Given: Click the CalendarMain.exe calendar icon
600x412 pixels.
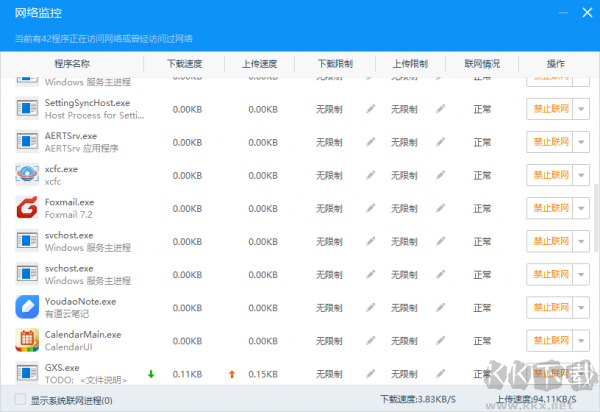Looking at the screenshot, I should (27, 340).
